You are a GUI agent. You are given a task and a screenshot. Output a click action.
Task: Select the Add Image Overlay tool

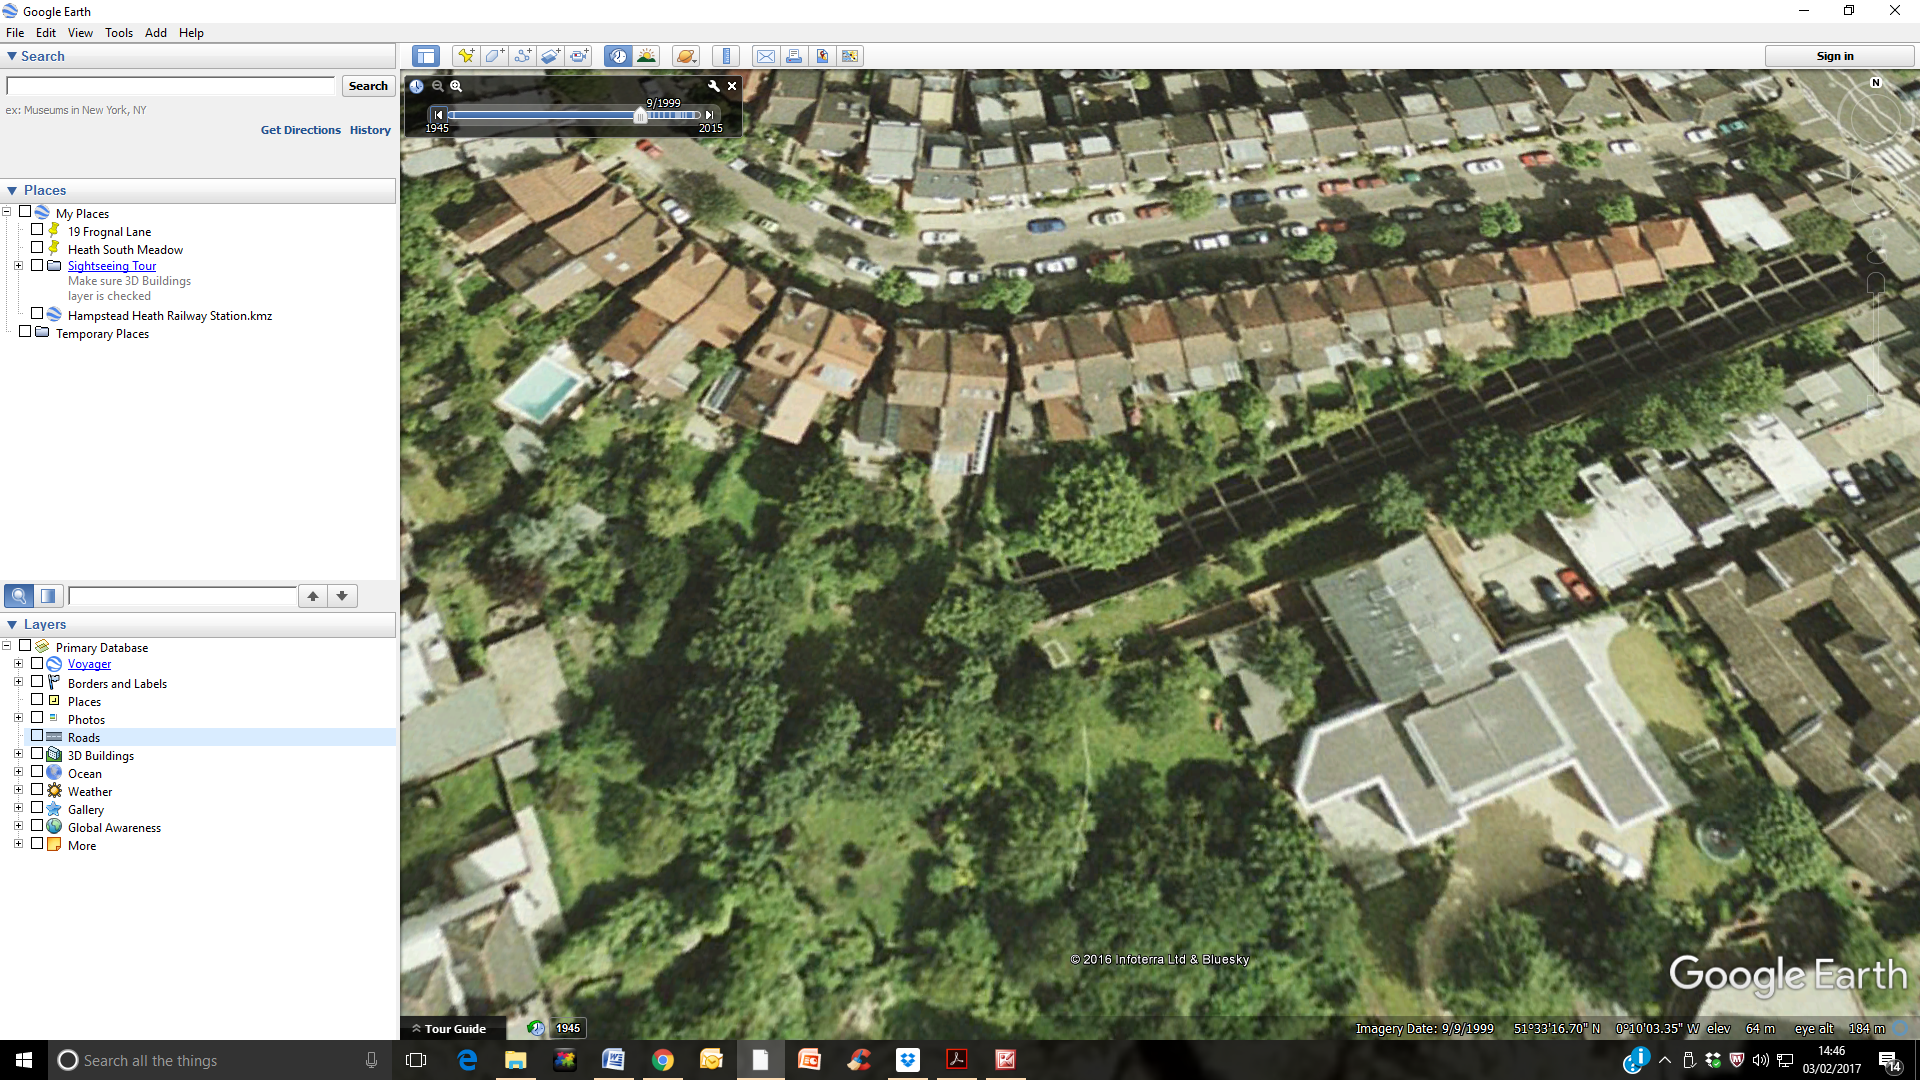[x=551, y=56]
